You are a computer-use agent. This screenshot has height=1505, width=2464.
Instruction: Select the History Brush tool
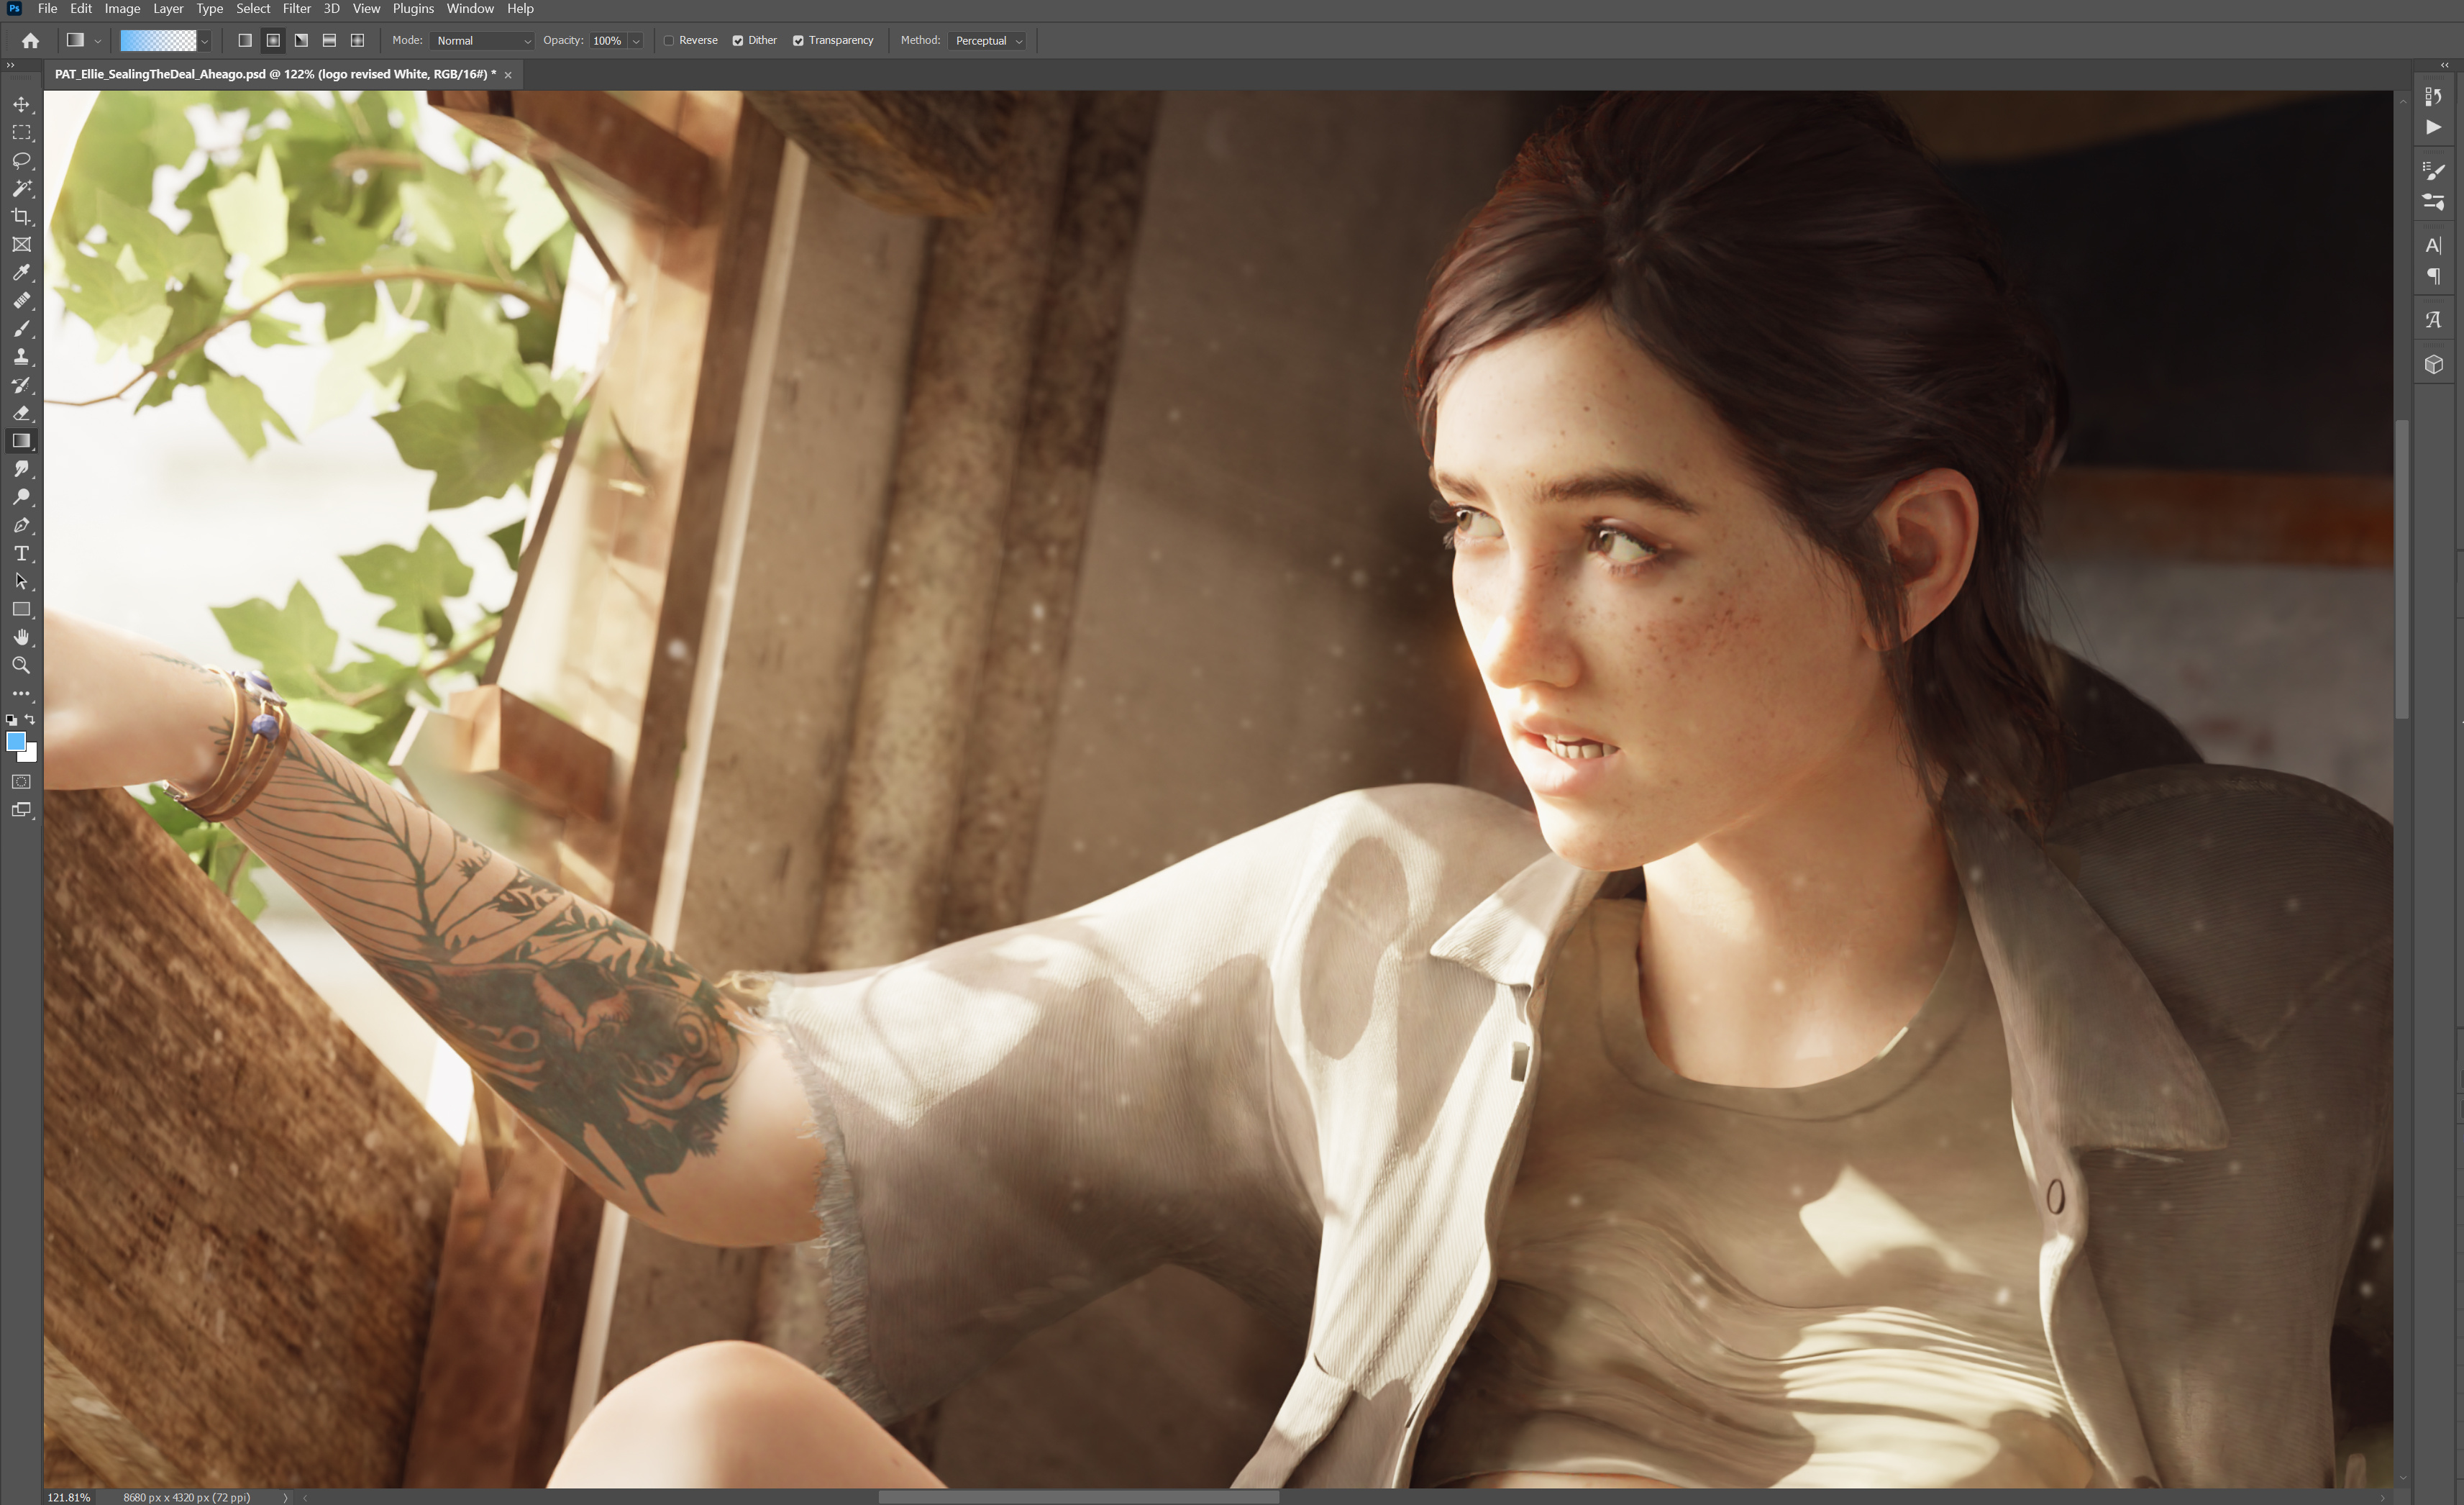point(21,385)
